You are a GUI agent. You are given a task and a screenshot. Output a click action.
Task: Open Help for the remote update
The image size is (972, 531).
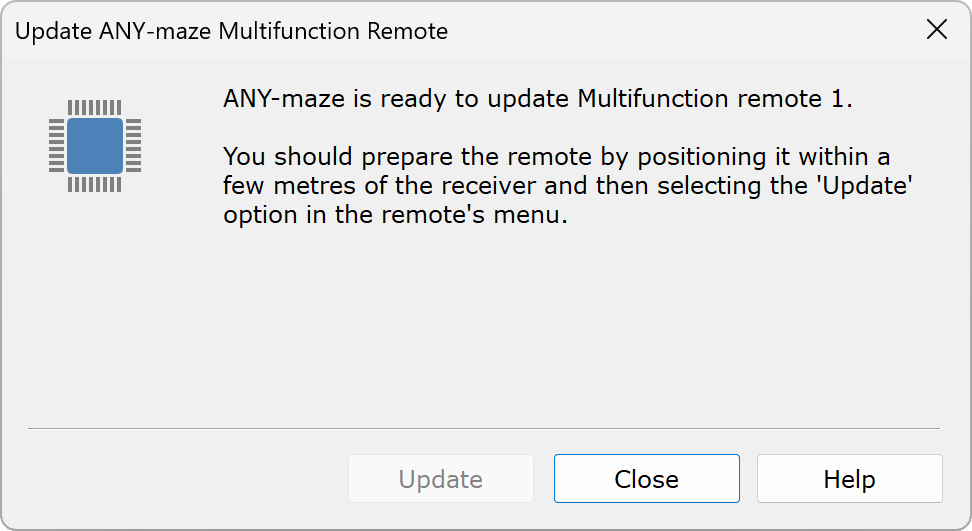849,478
